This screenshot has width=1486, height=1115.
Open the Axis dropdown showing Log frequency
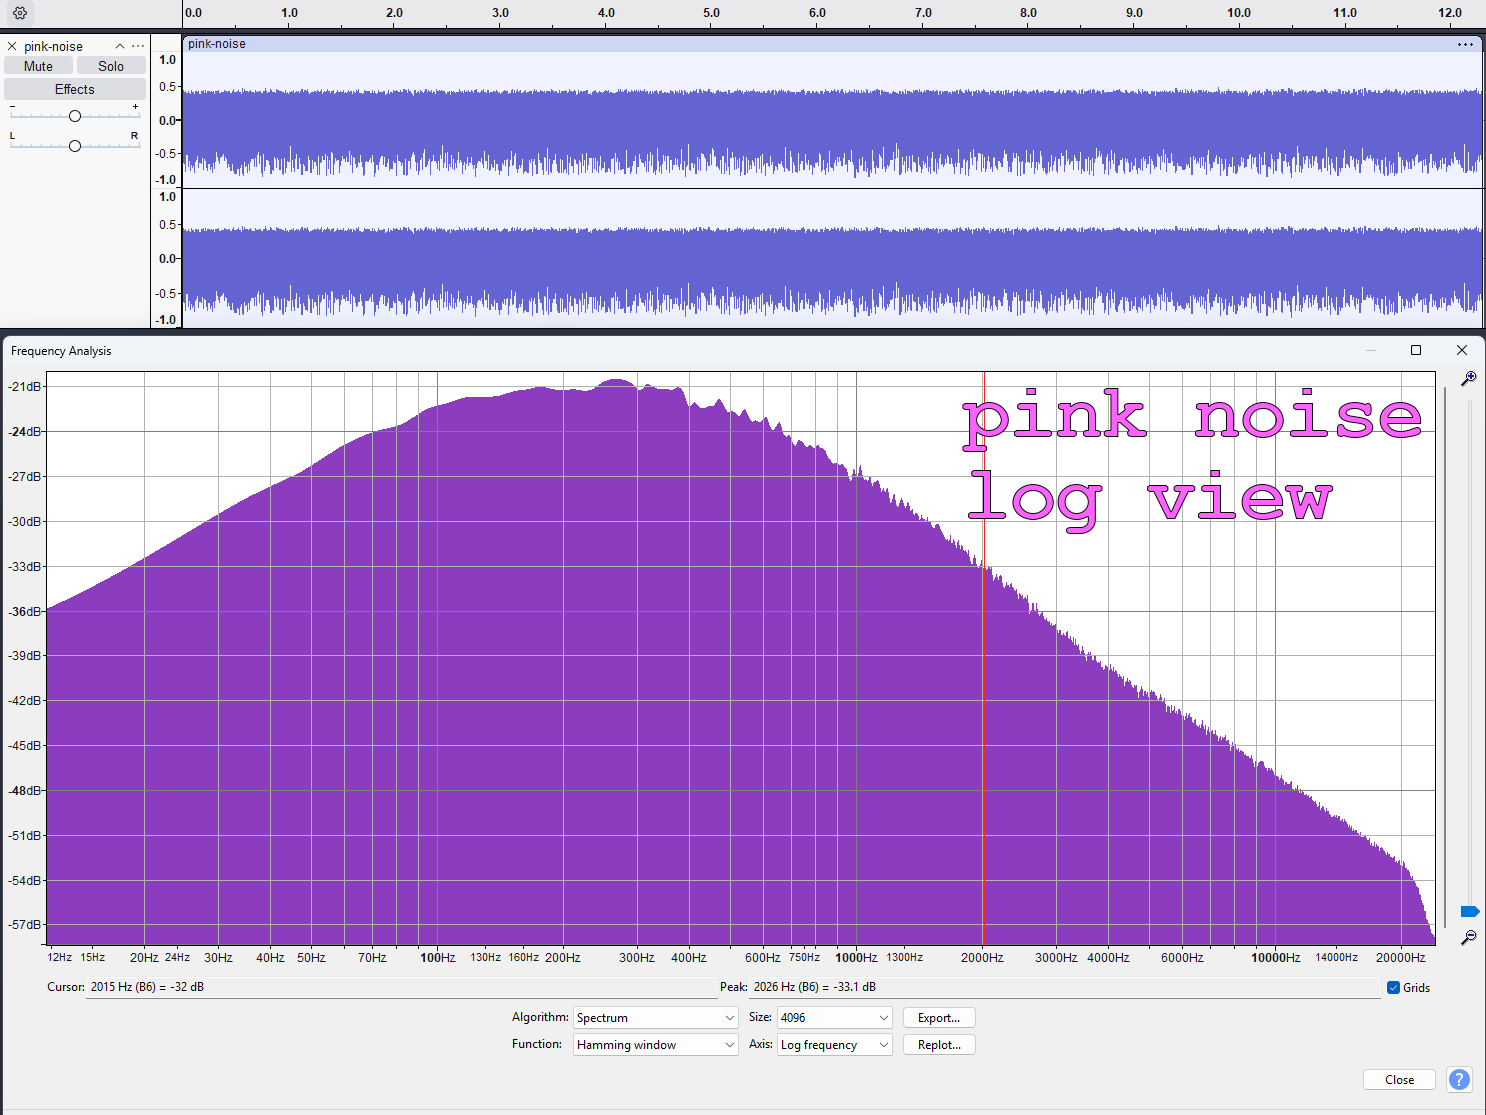834,1044
